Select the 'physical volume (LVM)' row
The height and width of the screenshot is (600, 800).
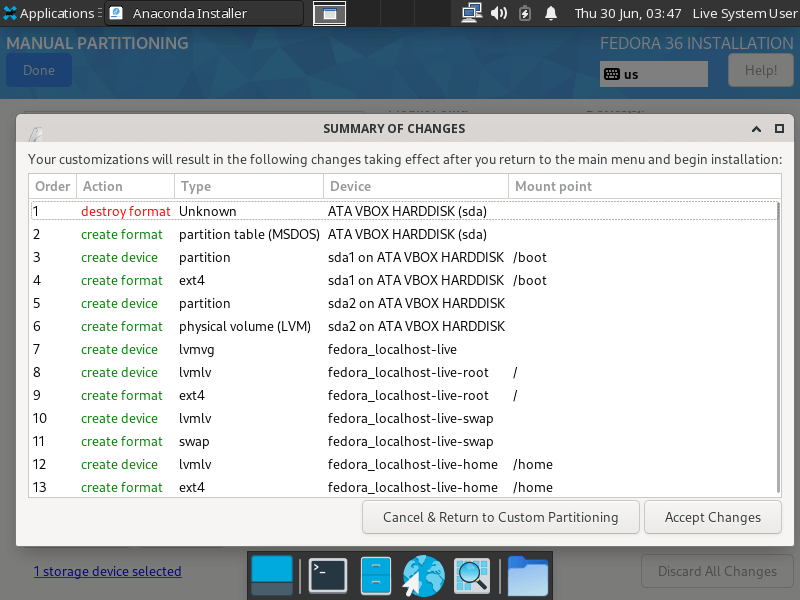(x=404, y=326)
